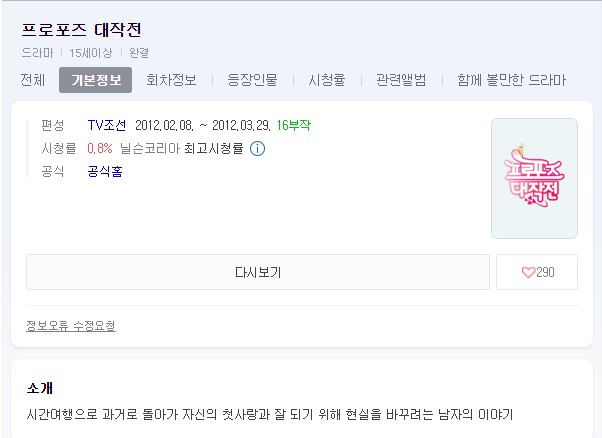Click the ratings info circle icon
Viewport: 602px width, 438px height.
click(x=257, y=149)
